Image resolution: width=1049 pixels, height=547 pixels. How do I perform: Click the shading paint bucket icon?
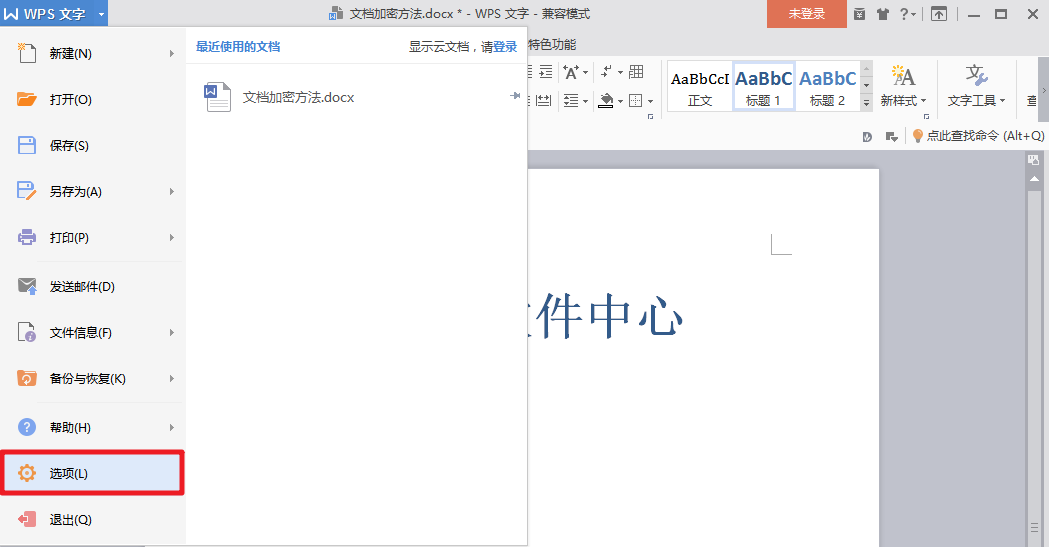[605, 100]
